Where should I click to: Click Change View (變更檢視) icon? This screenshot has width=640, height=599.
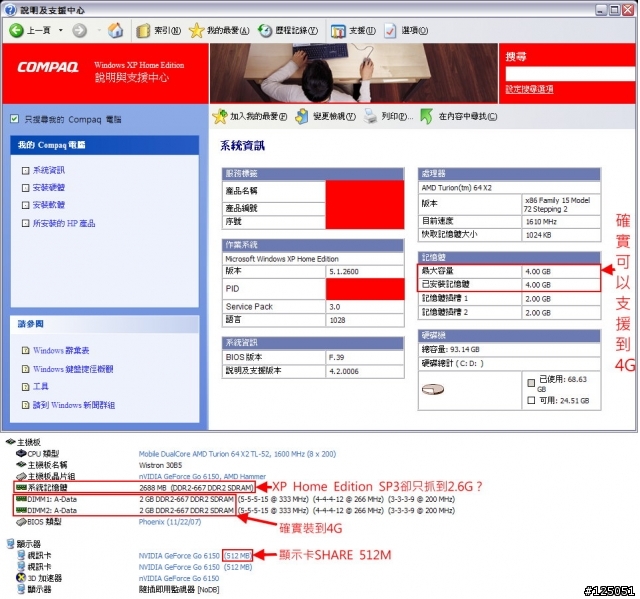(x=302, y=117)
